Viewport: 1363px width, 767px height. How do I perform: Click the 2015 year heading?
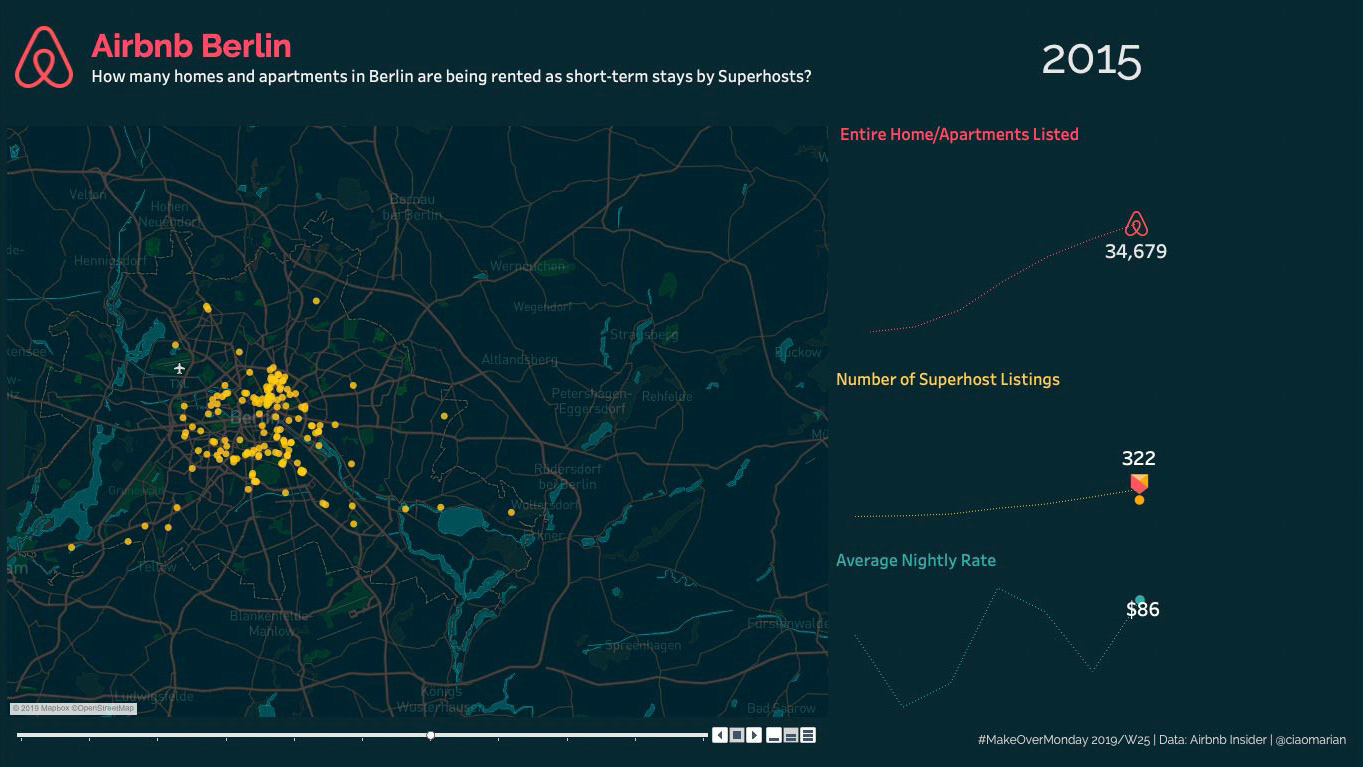1091,60
